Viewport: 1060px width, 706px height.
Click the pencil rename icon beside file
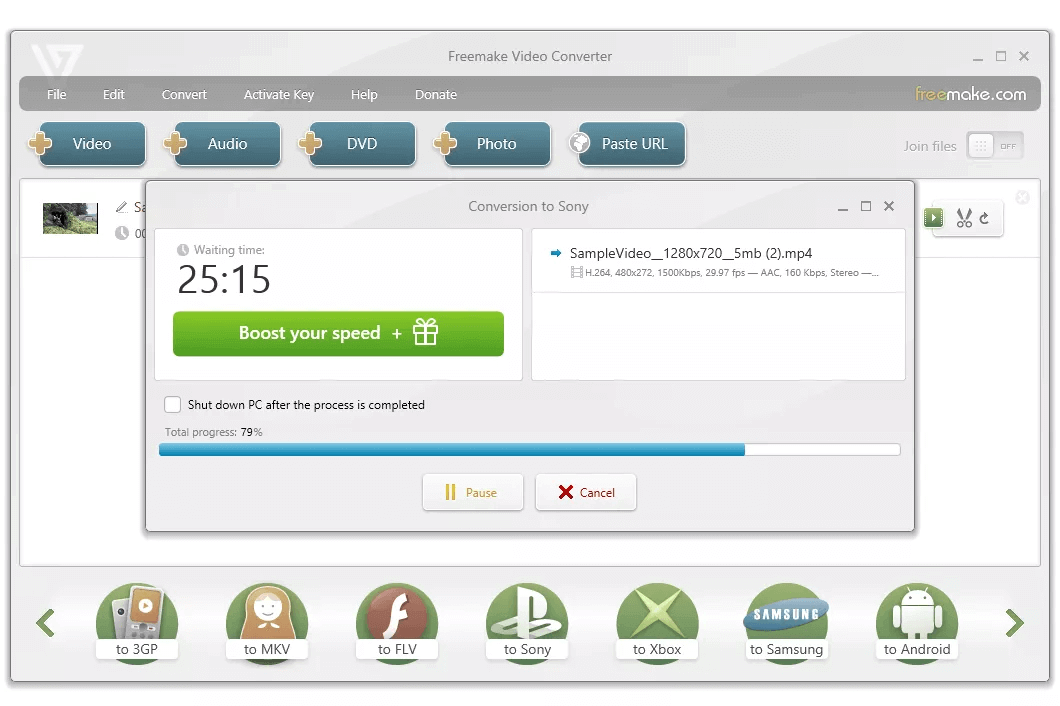(x=122, y=206)
